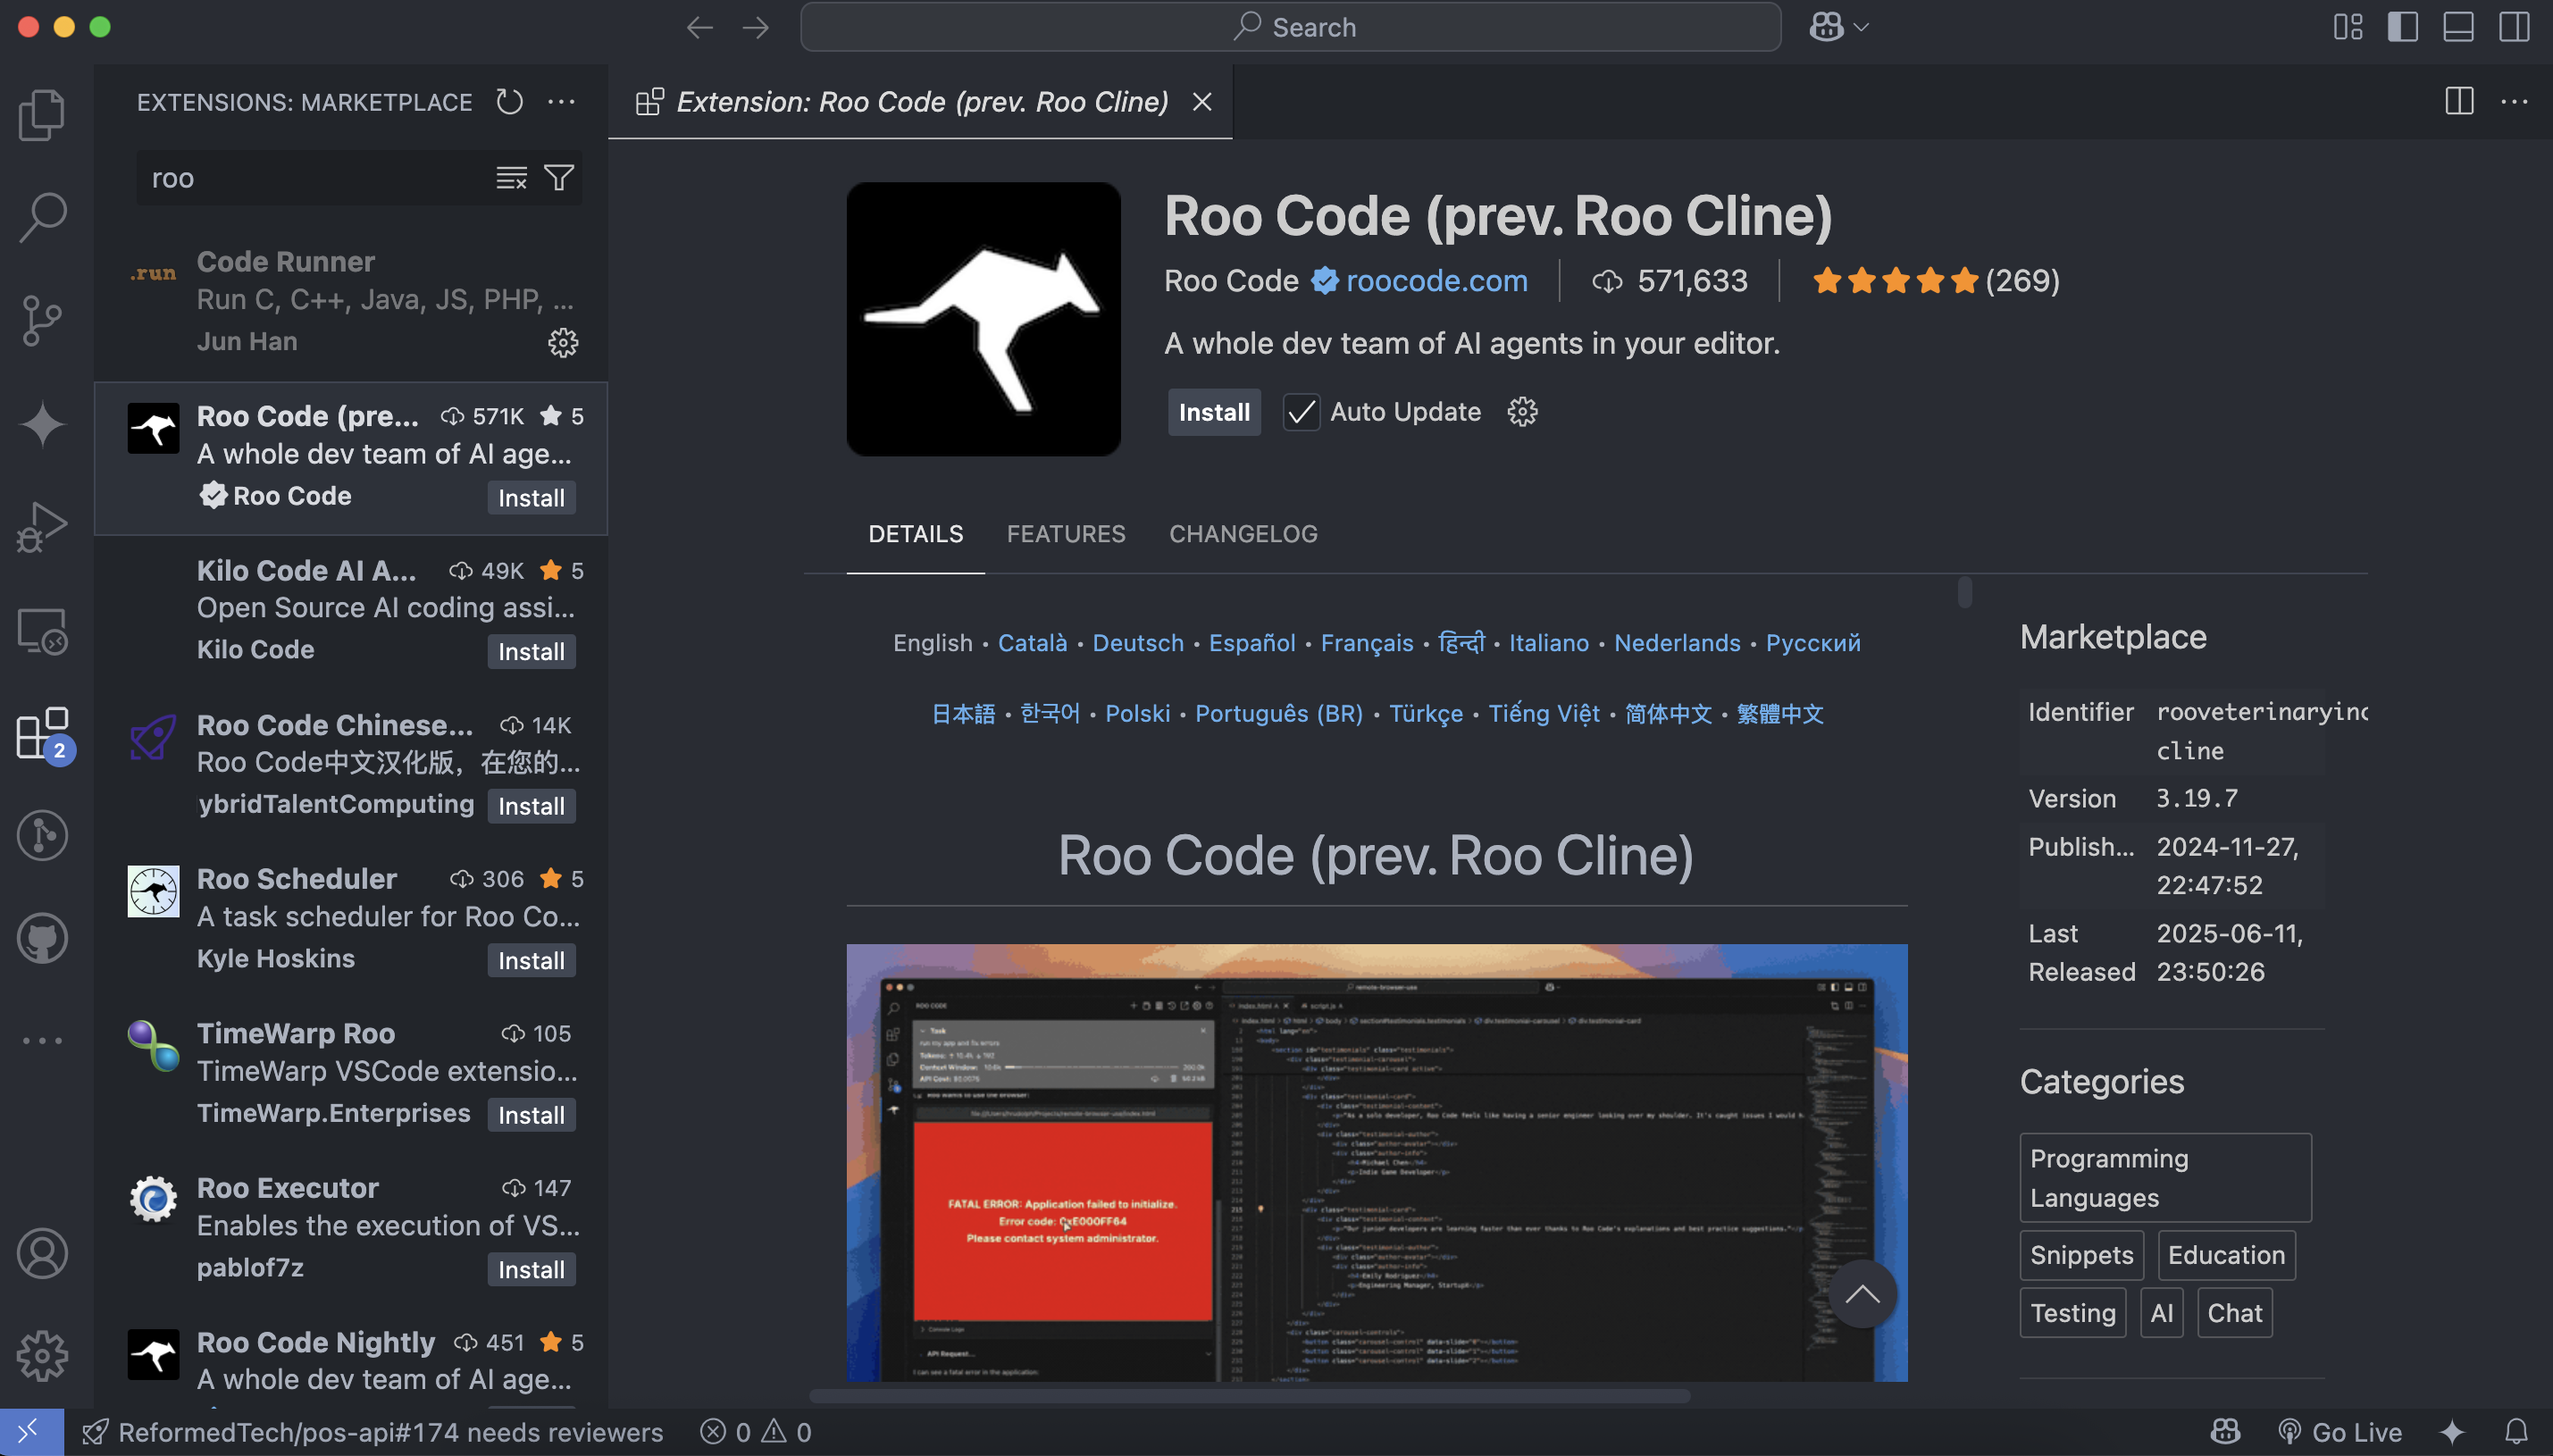Open the roocode.com publisher link
Viewport: 2553px width, 1456px height.
(x=1436, y=281)
